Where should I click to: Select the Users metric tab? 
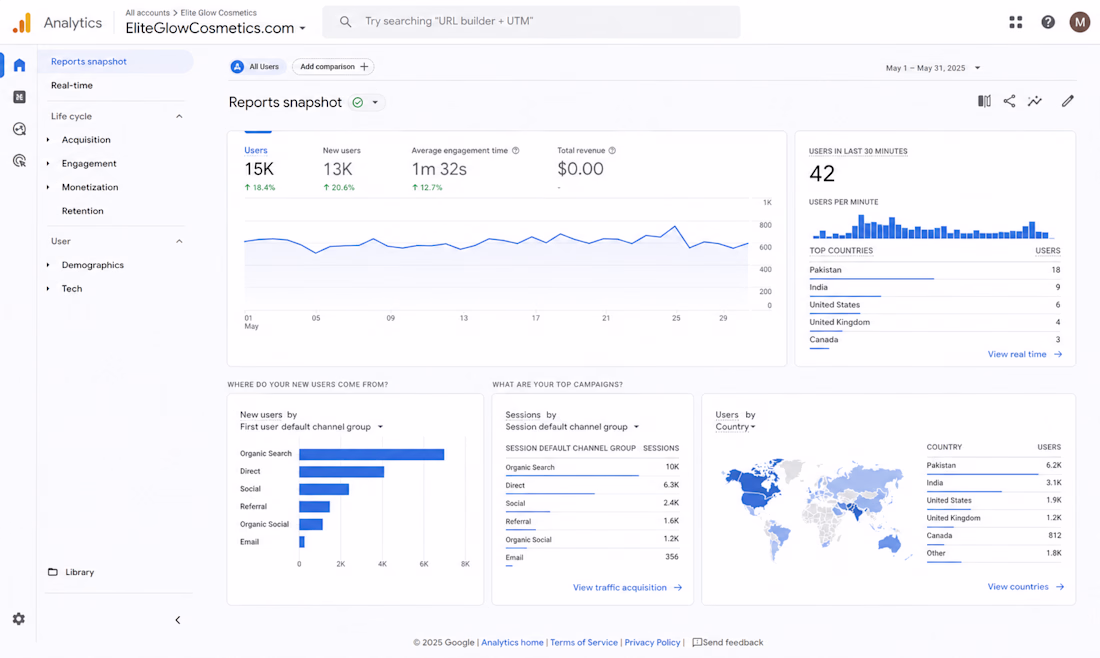259,168
